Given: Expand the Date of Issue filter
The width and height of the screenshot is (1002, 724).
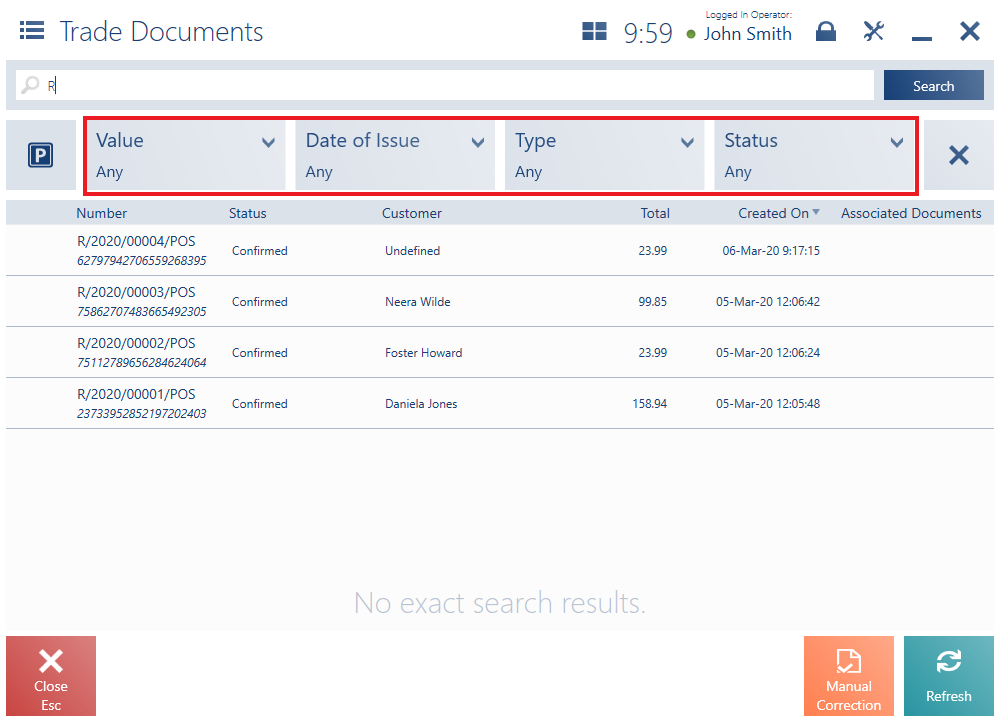Looking at the screenshot, I should pos(395,155).
